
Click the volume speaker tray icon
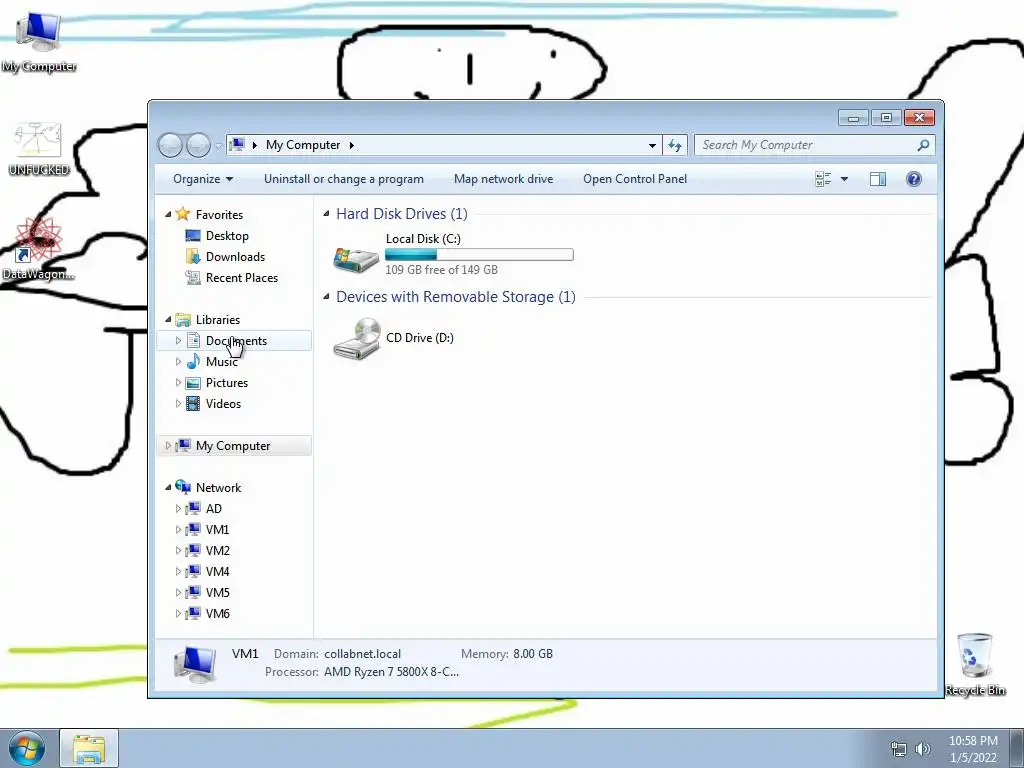922,748
